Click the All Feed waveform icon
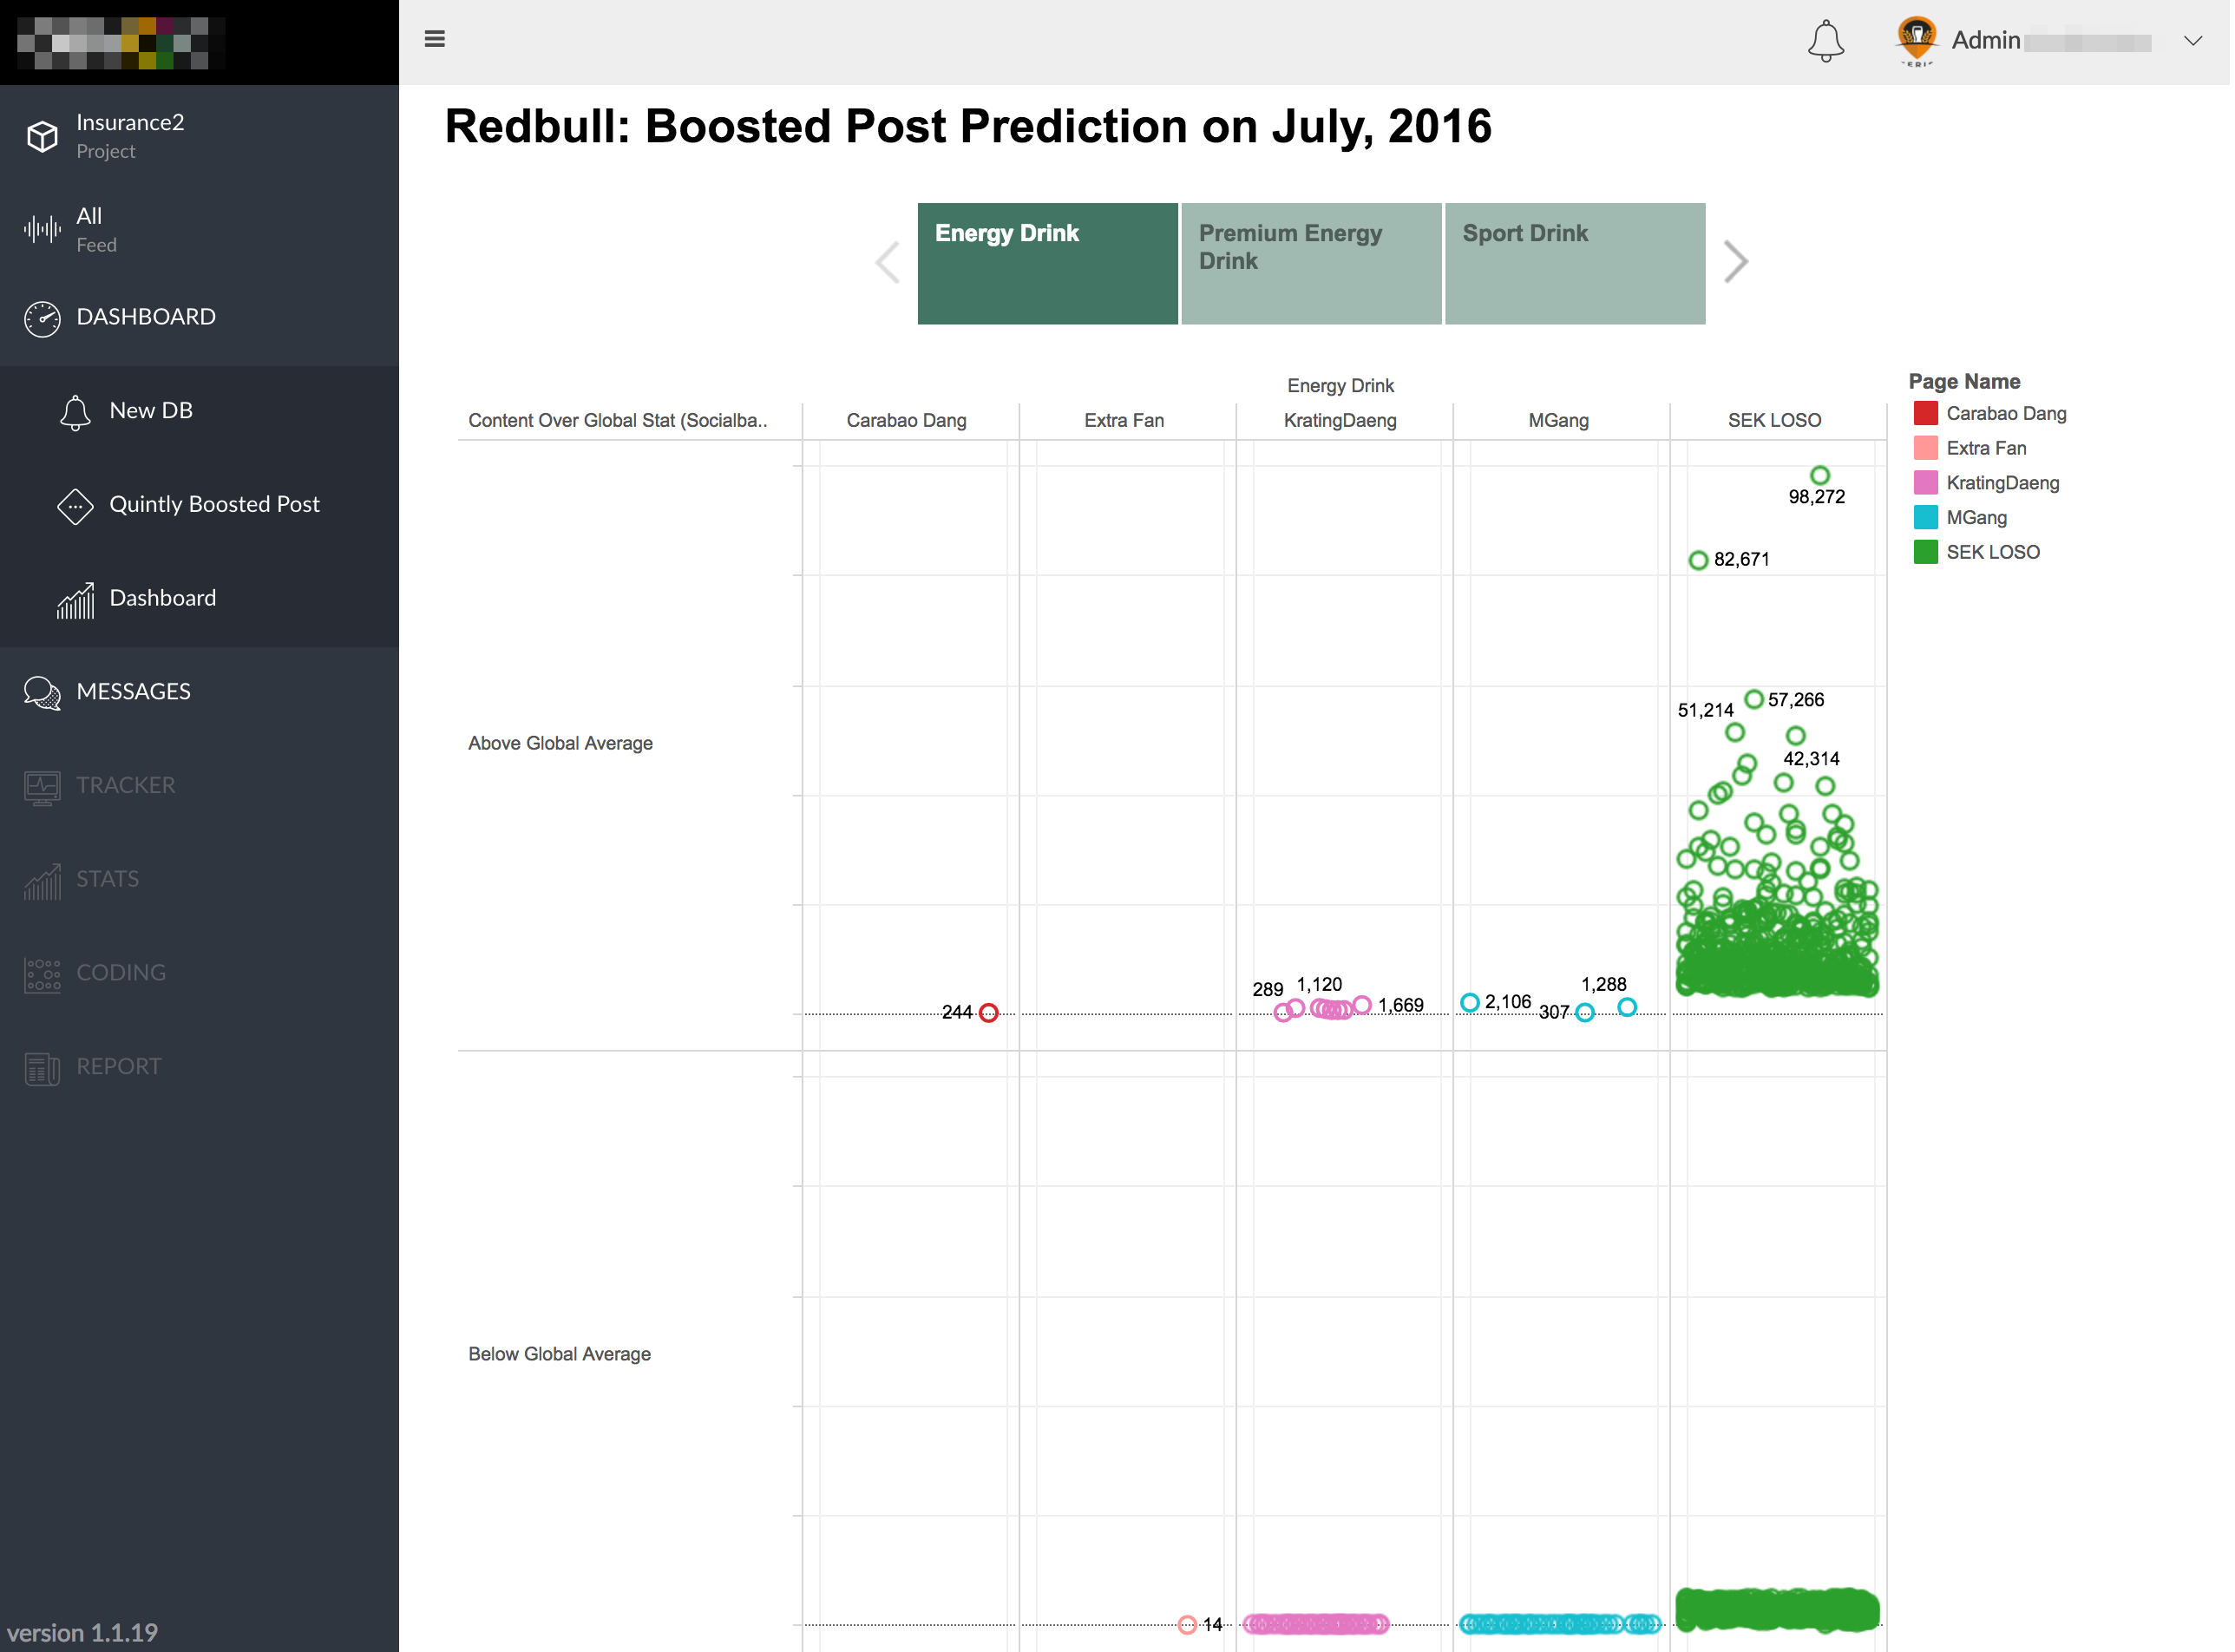The height and width of the screenshot is (1652, 2235). tap(42, 230)
